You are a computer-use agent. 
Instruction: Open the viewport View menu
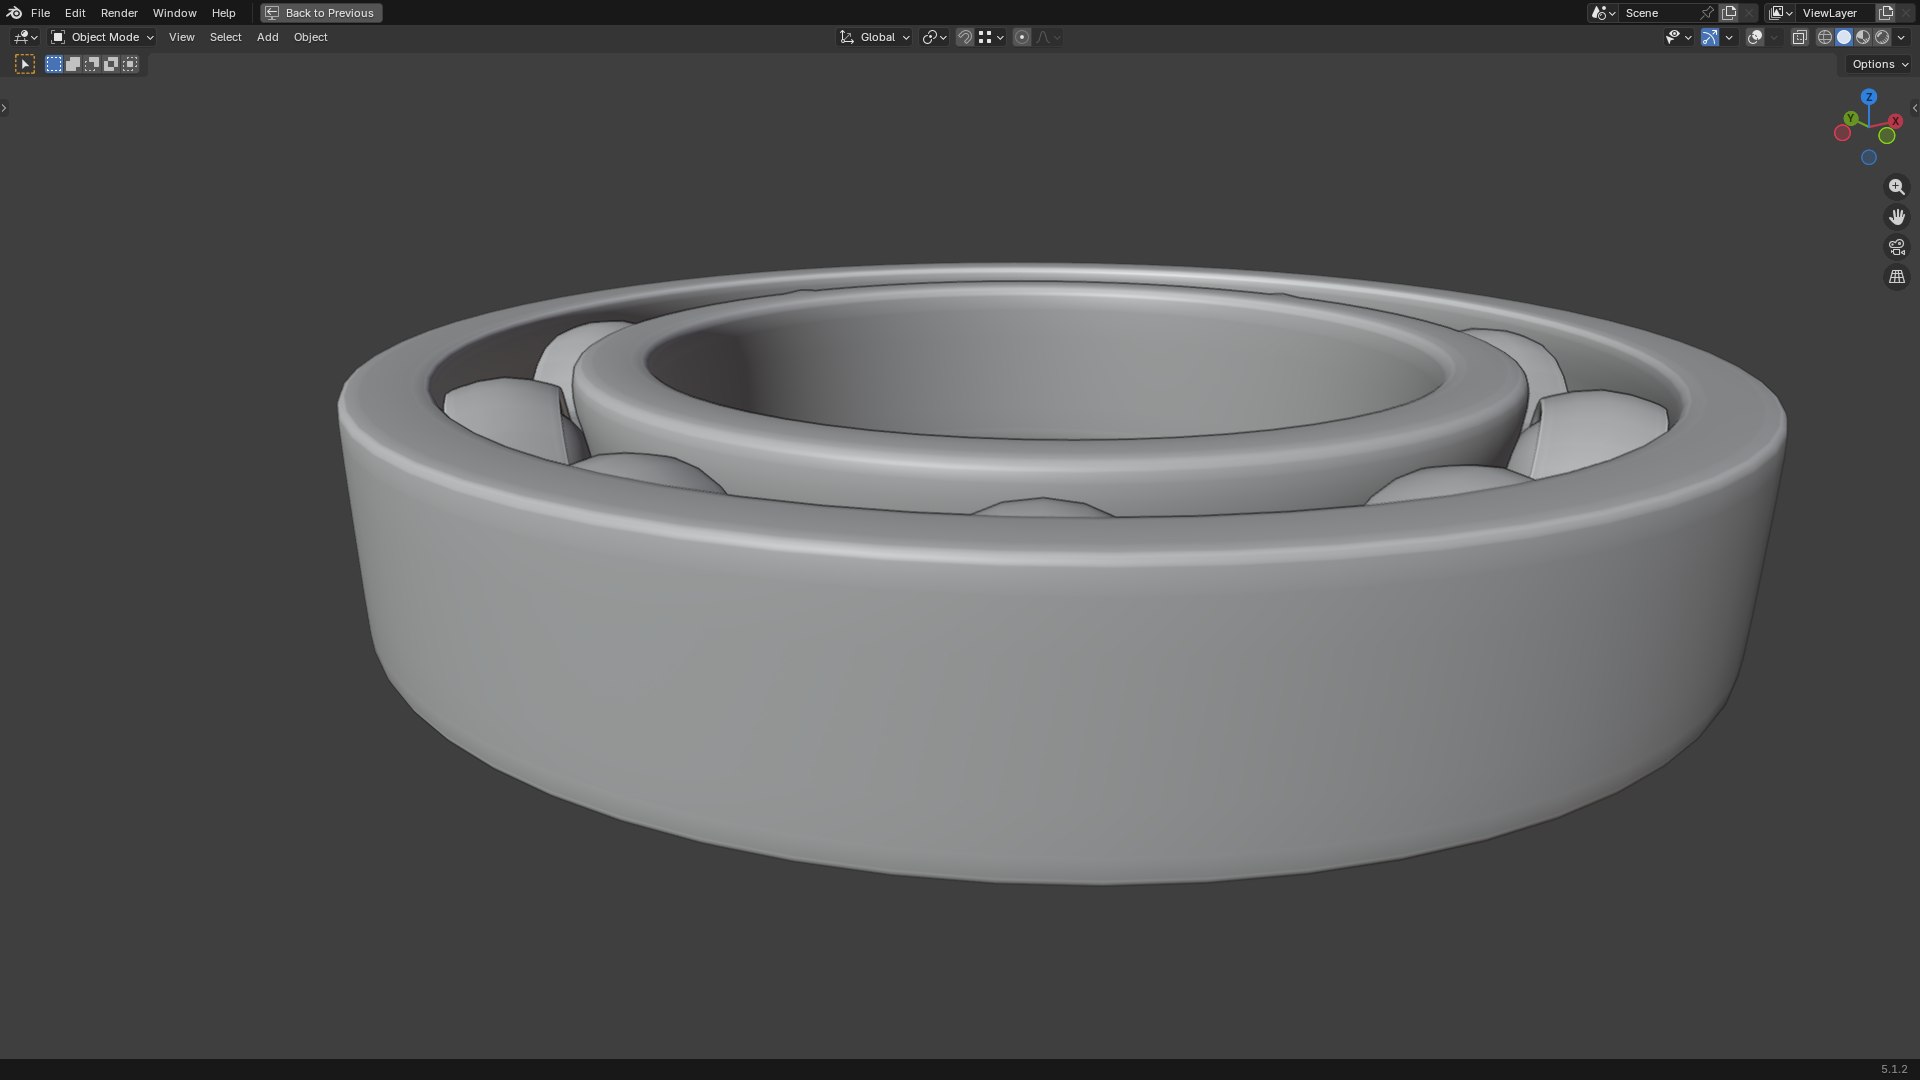(181, 37)
